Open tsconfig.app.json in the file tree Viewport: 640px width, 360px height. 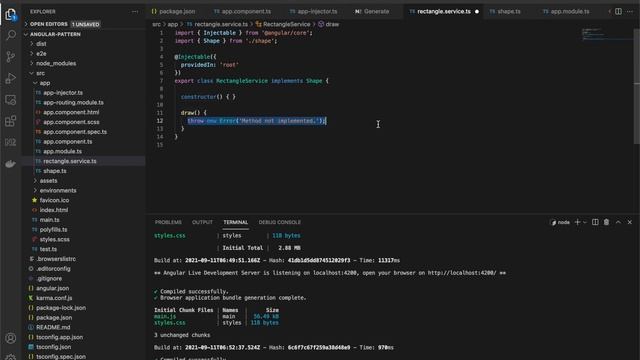[60, 337]
